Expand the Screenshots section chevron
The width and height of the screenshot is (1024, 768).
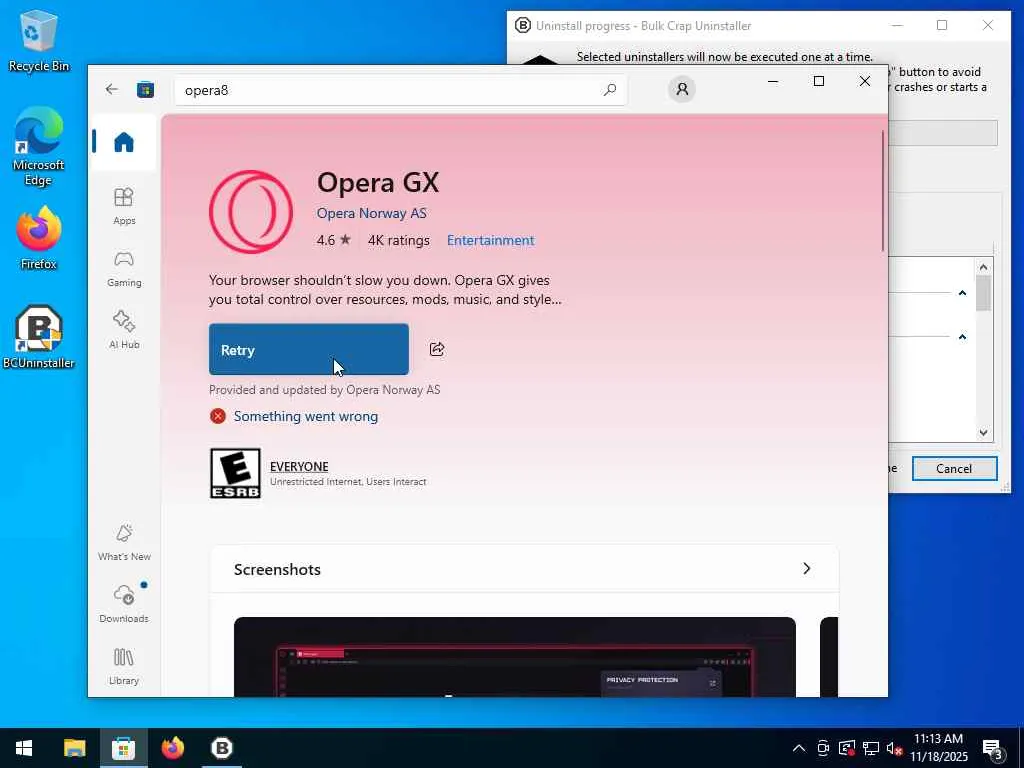coord(807,569)
